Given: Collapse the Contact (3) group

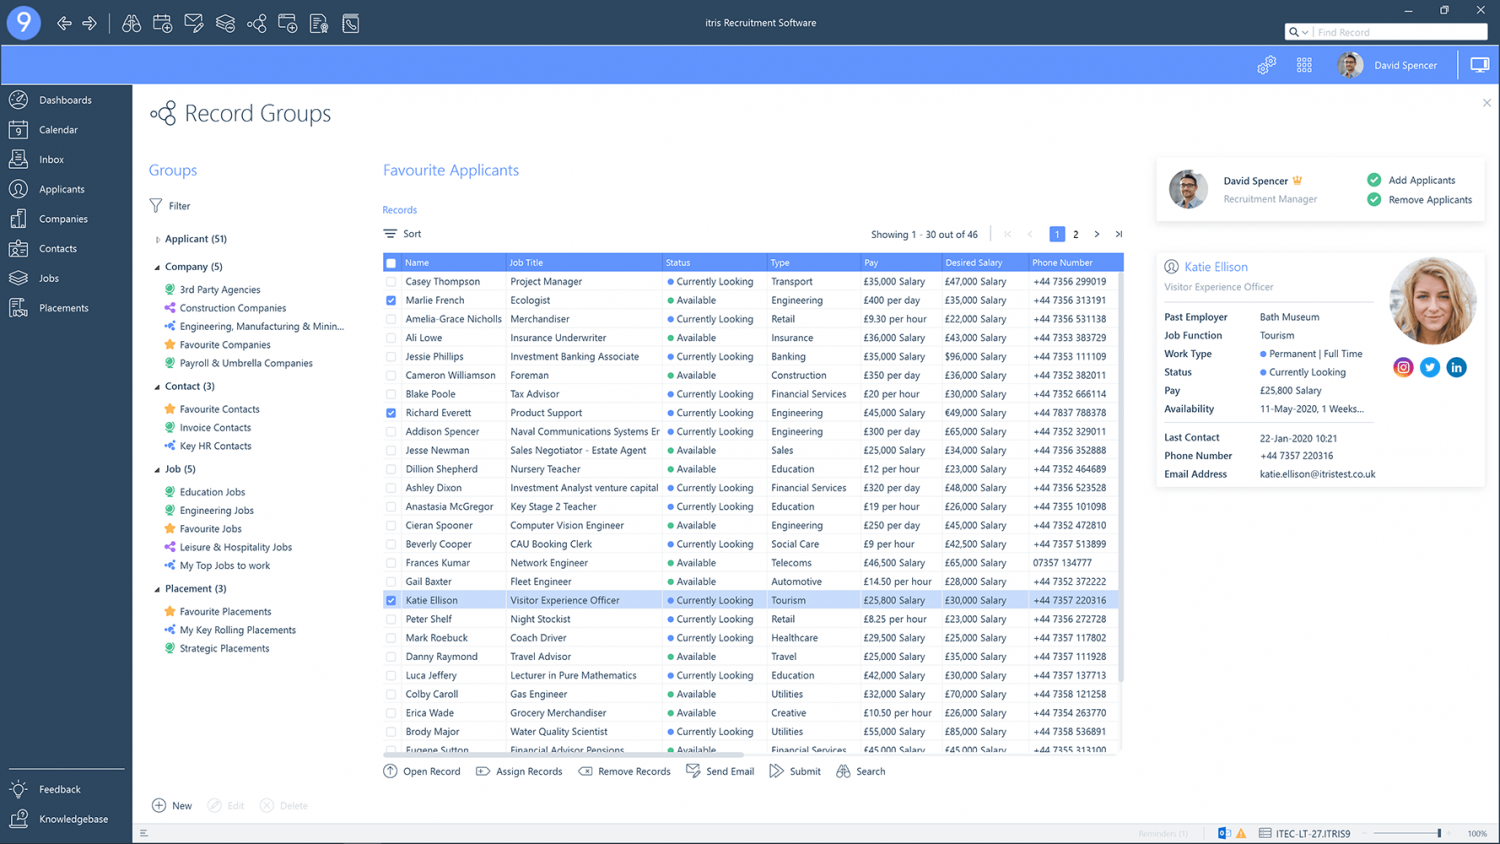Looking at the screenshot, I should [x=157, y=386].
